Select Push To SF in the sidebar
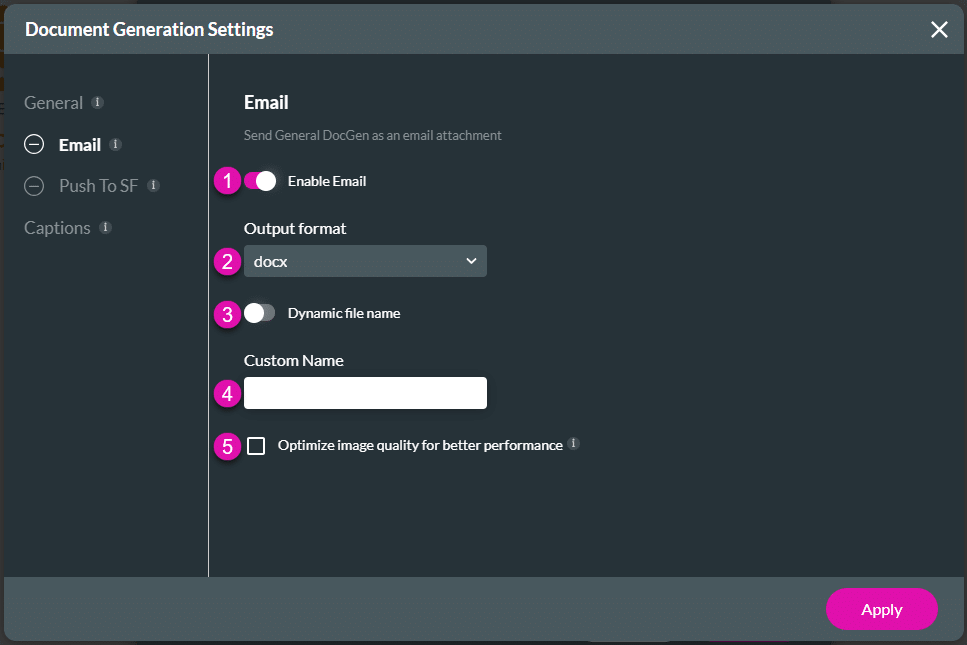Image resolution: width=967 pixels, height=645 pixels. (100, 185)
